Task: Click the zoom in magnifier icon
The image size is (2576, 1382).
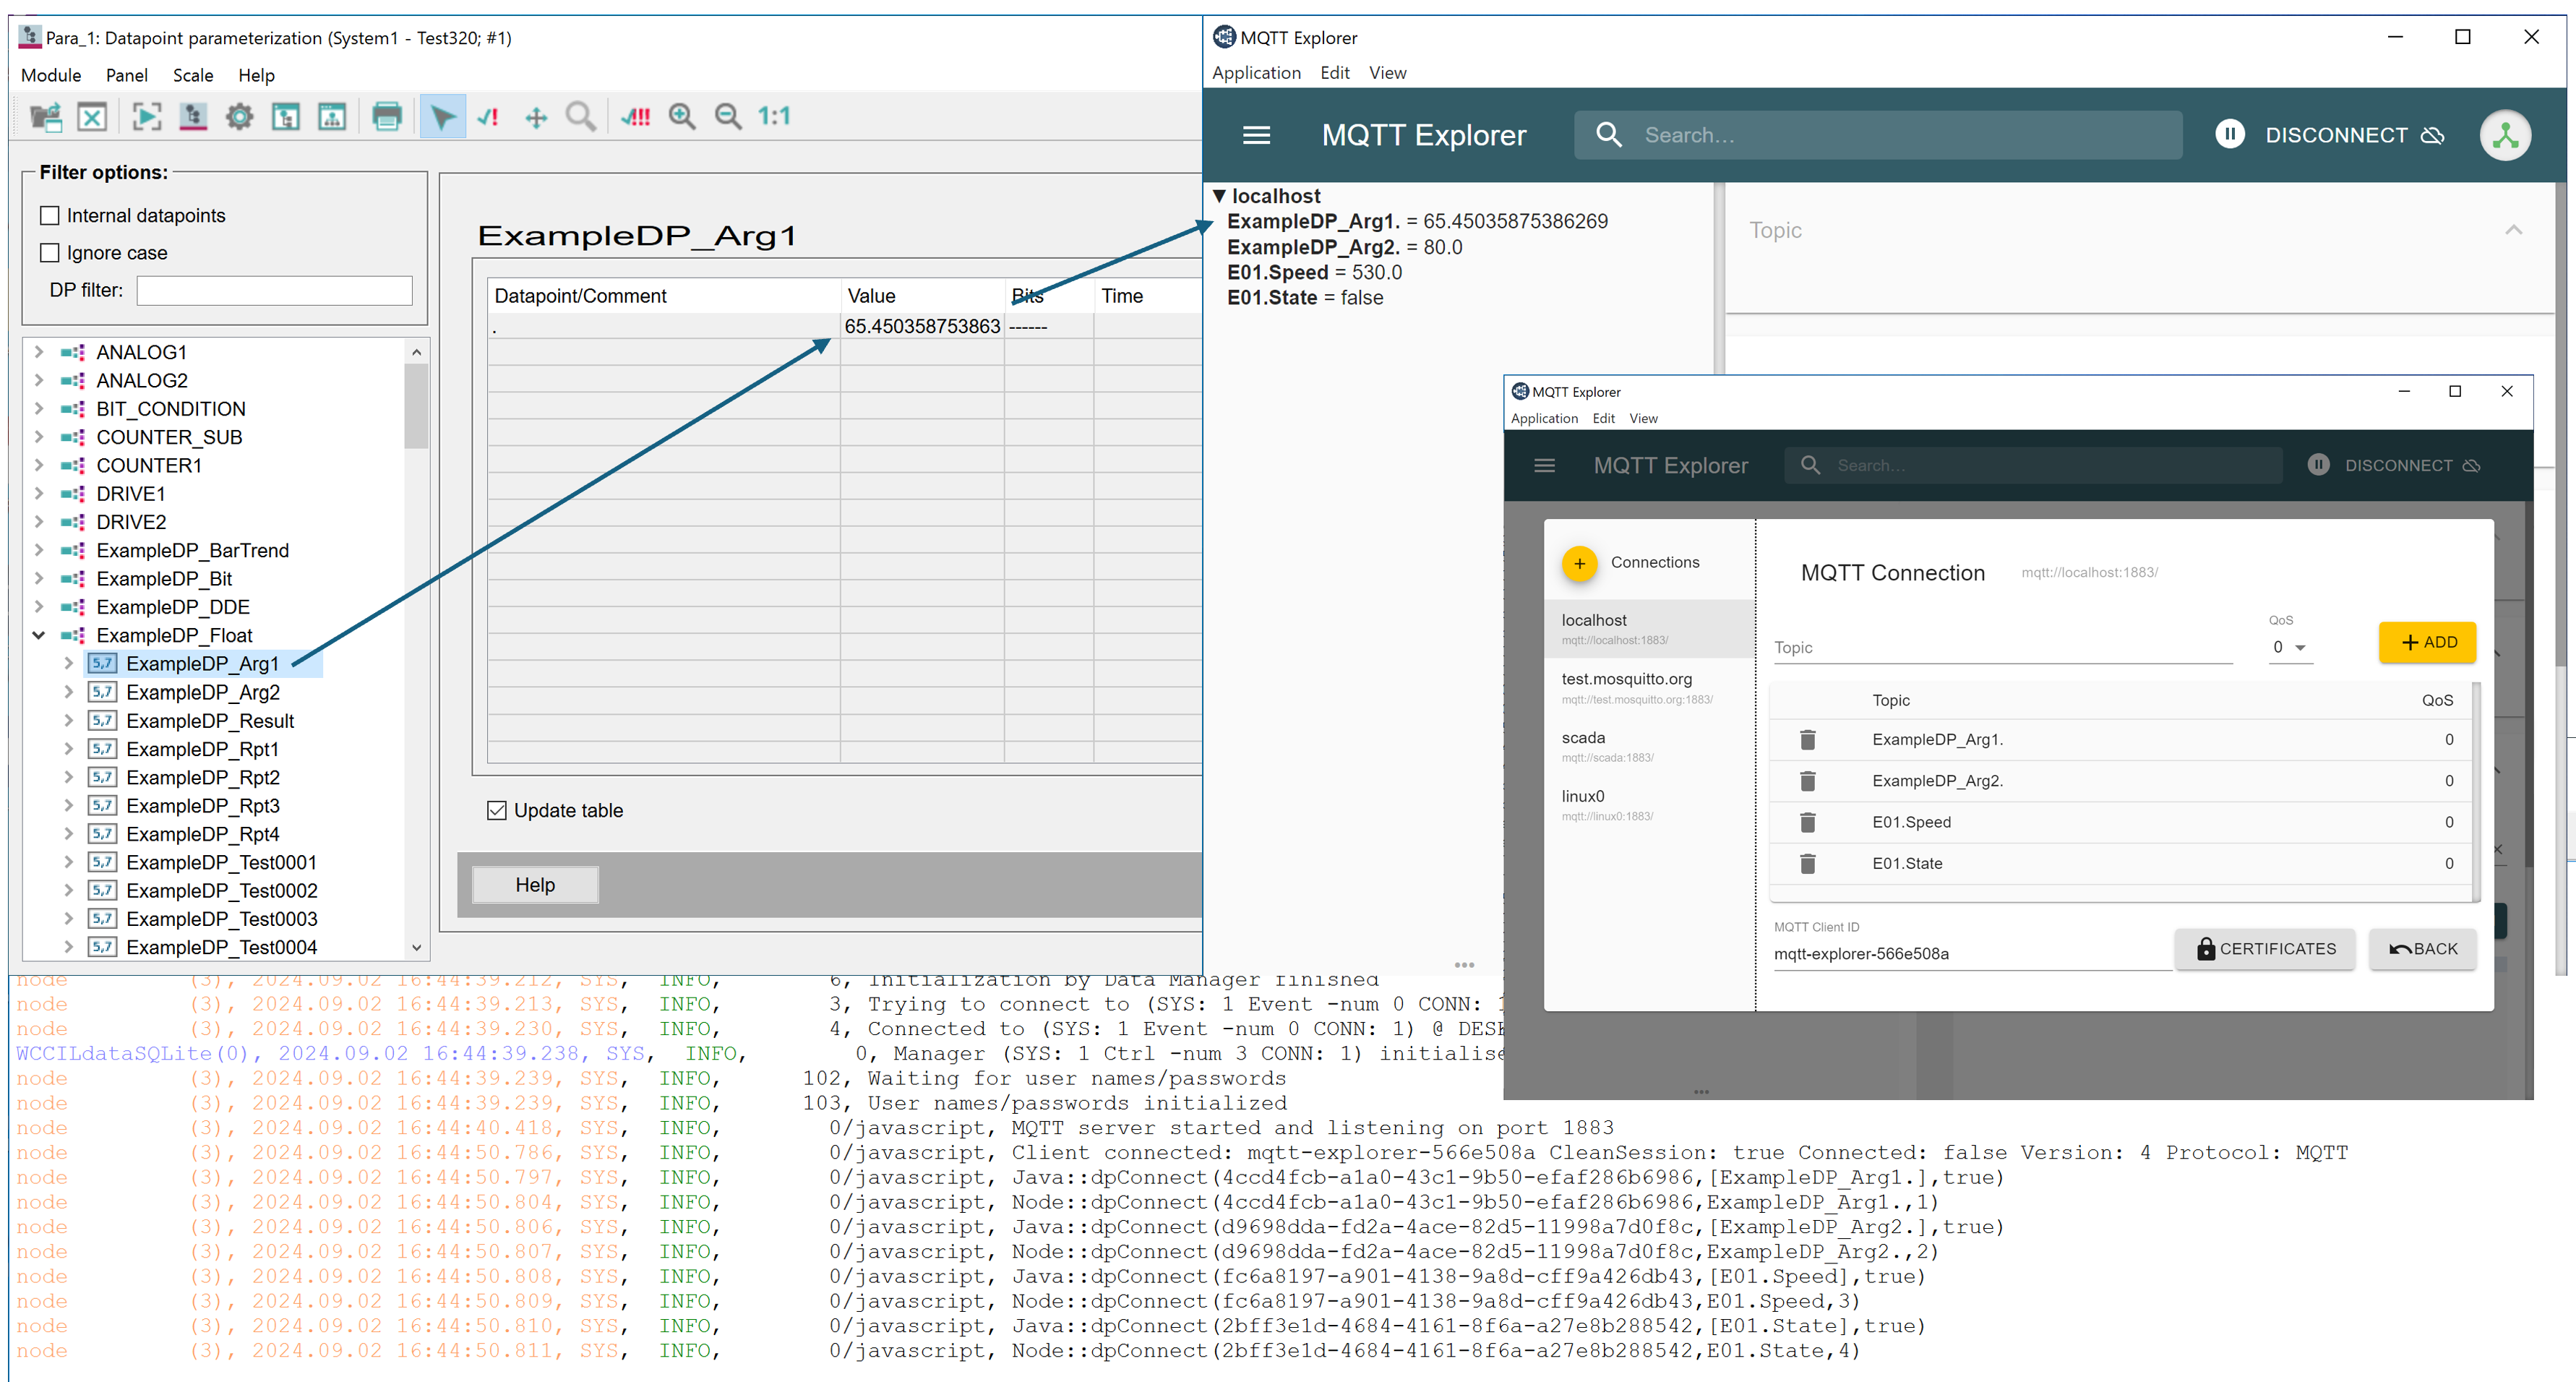Action: click(x=682, y=117)
